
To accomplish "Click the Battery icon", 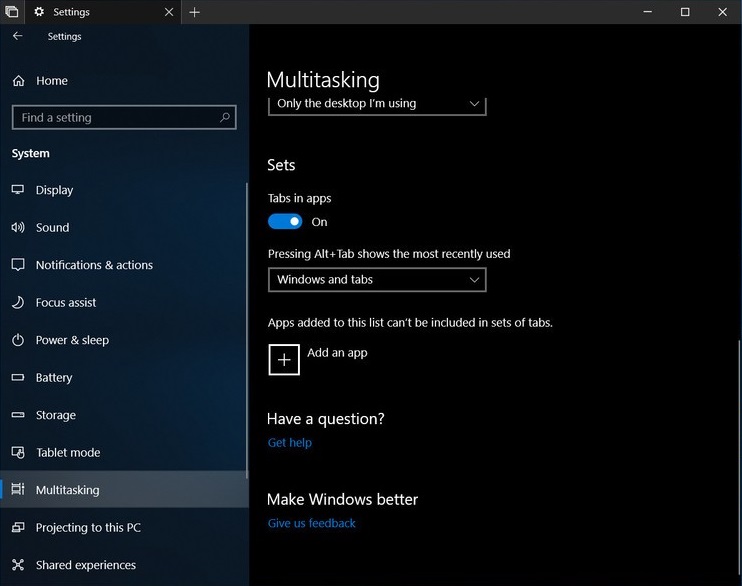I will 18,377.
